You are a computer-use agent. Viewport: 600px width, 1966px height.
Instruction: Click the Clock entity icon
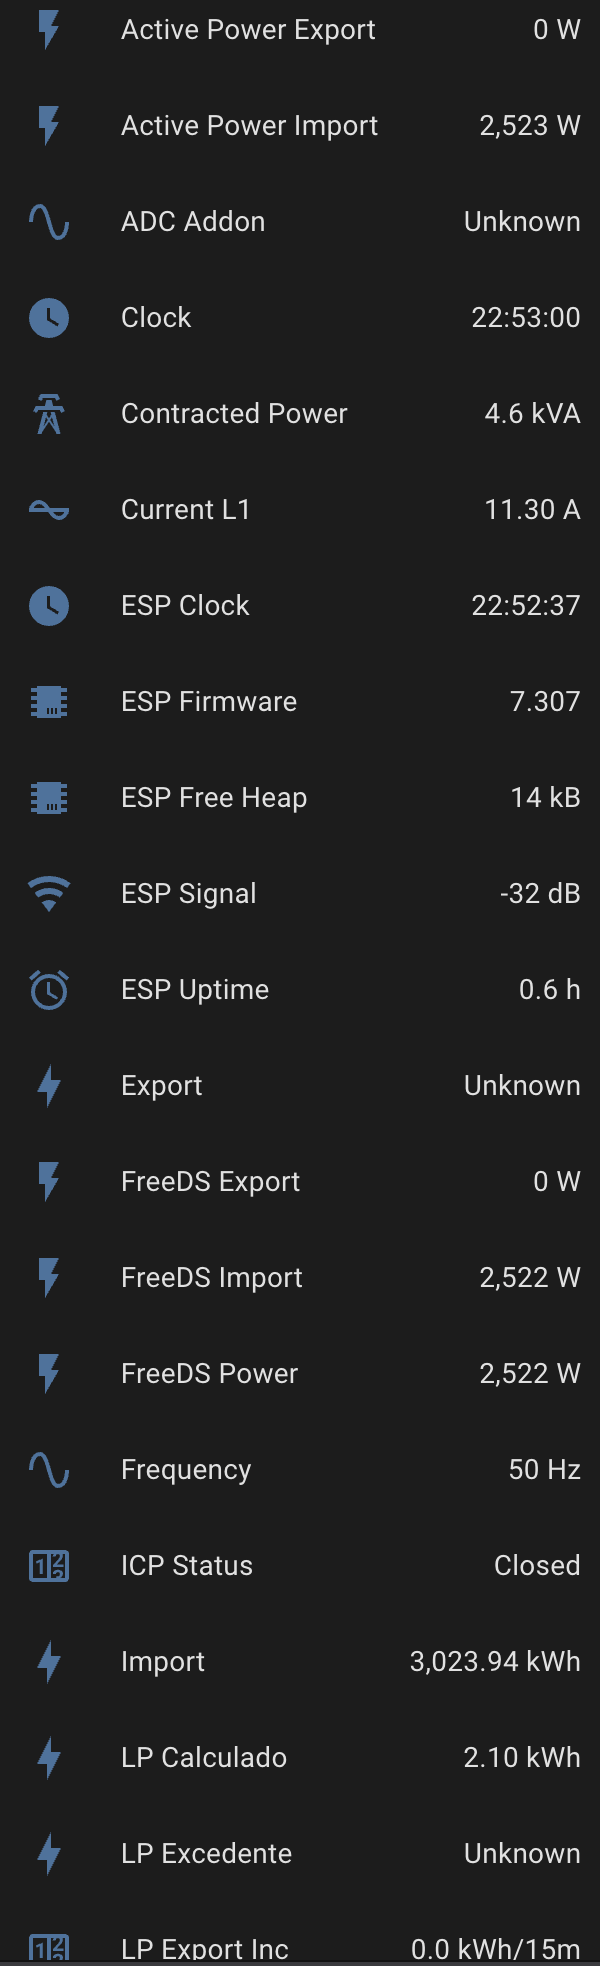(x=48, y=318)
